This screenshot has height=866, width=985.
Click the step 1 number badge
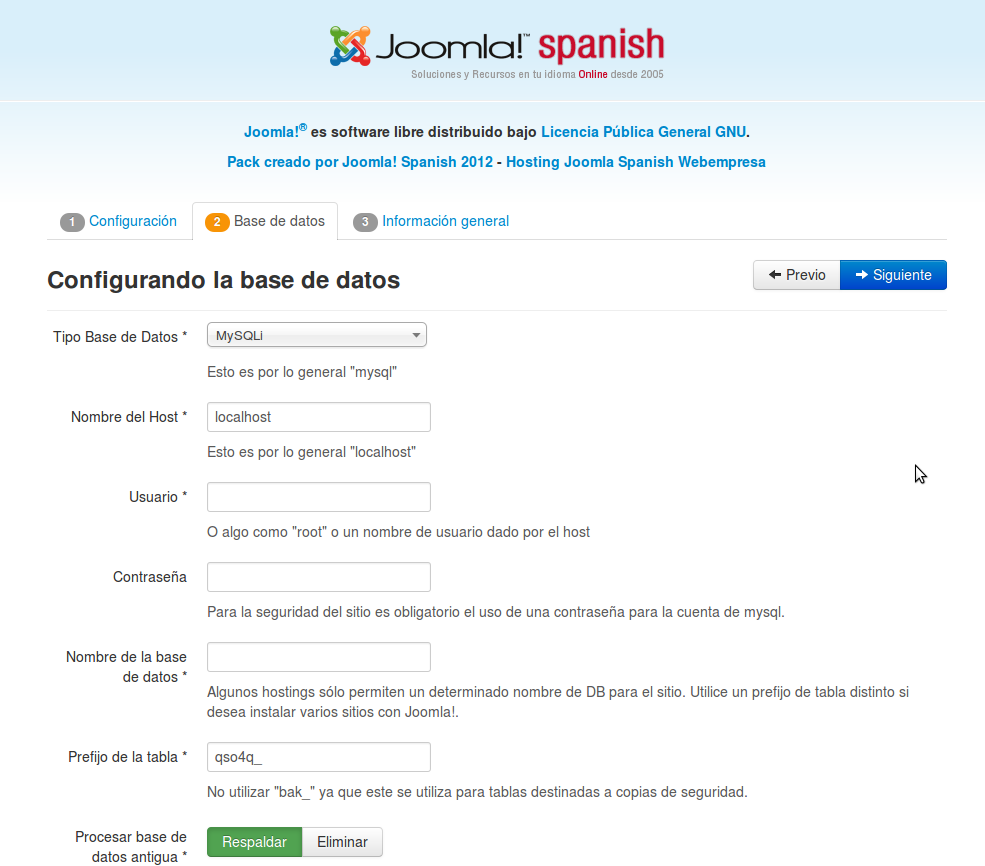(x=72, y=222)
